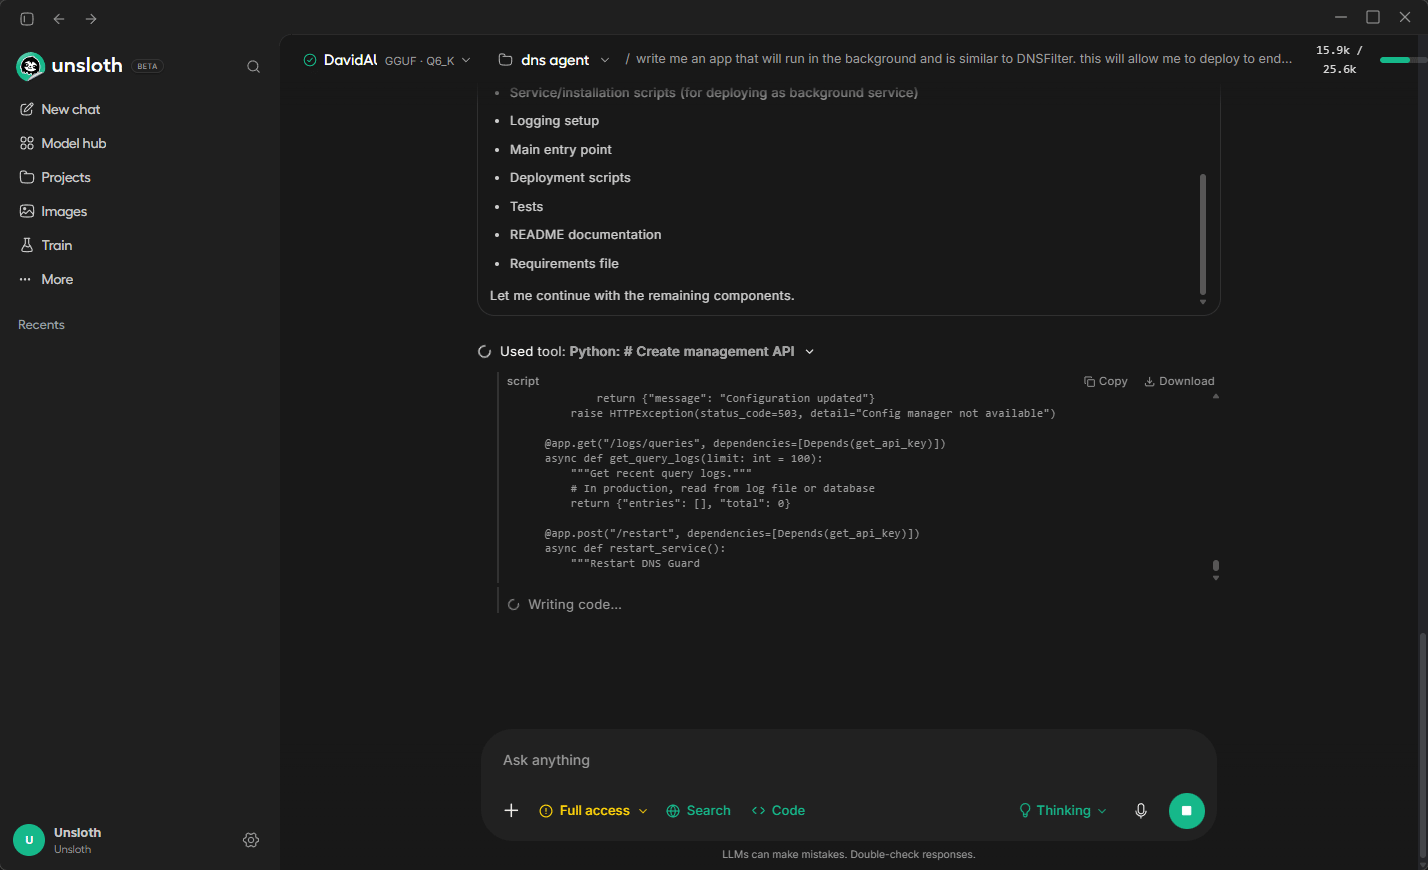Viewport: 1428px width, 870px height.
Task: Download the script
Action: [1179, 381]
